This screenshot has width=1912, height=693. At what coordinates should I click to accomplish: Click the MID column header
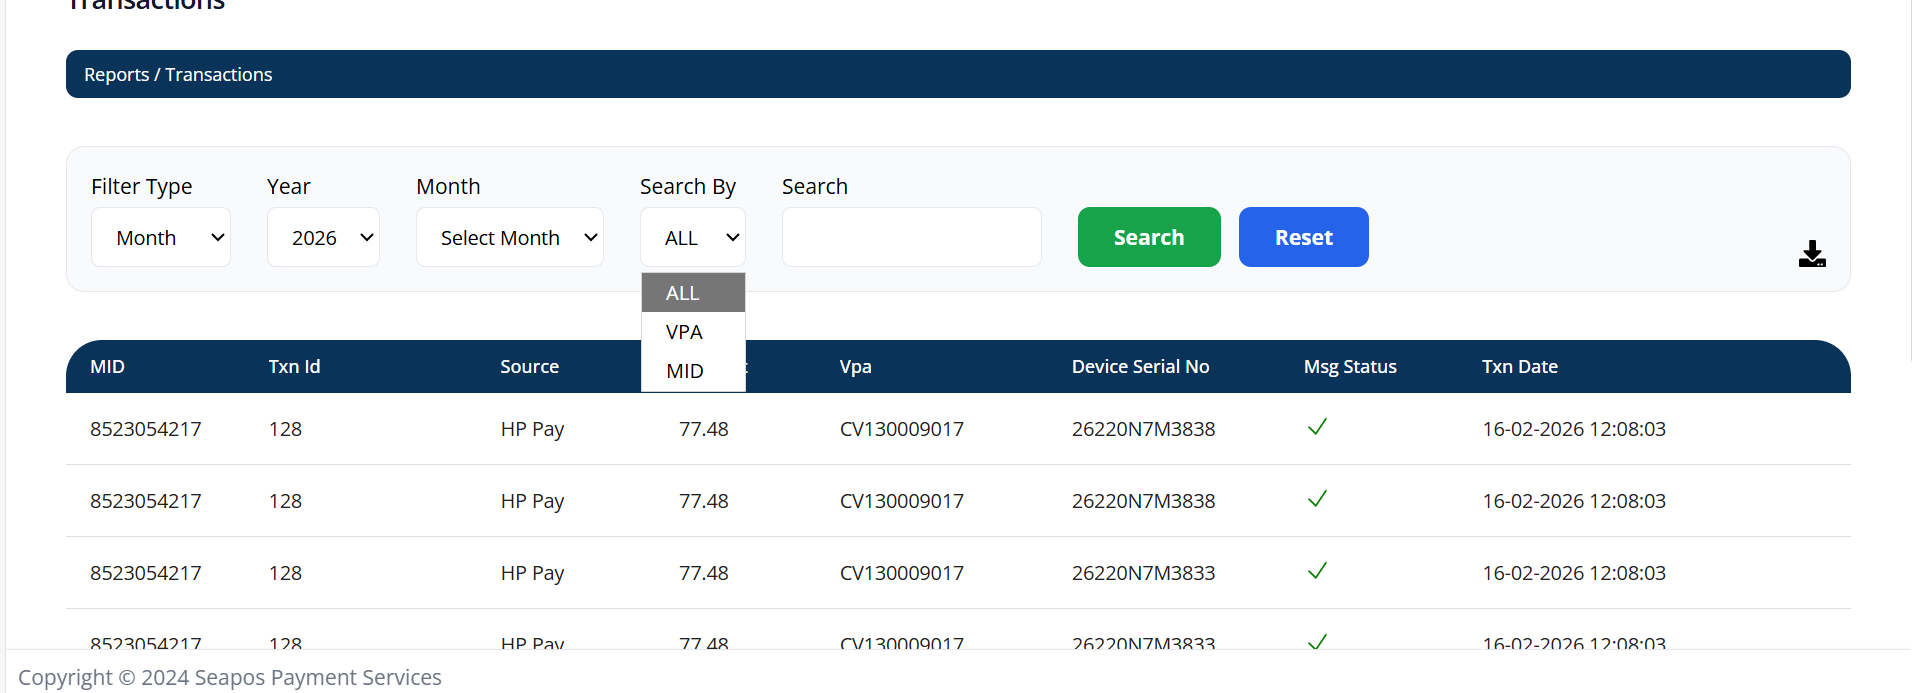[x=108, y=367]
